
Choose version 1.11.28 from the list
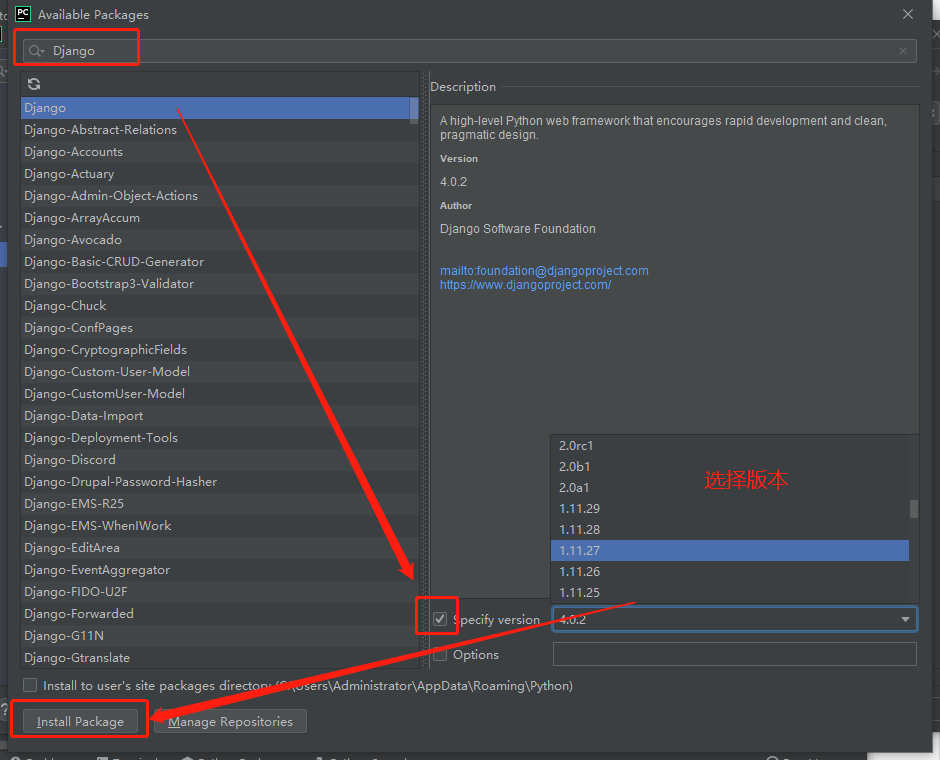pos(730,529)
